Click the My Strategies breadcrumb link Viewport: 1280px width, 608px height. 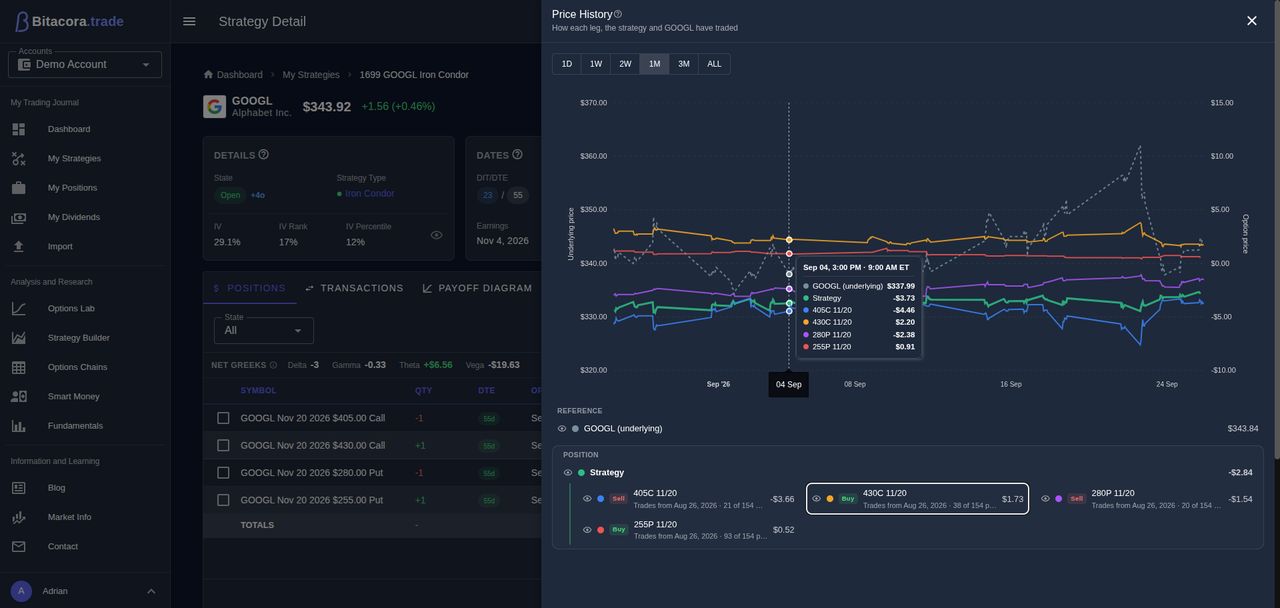[311, 75]
